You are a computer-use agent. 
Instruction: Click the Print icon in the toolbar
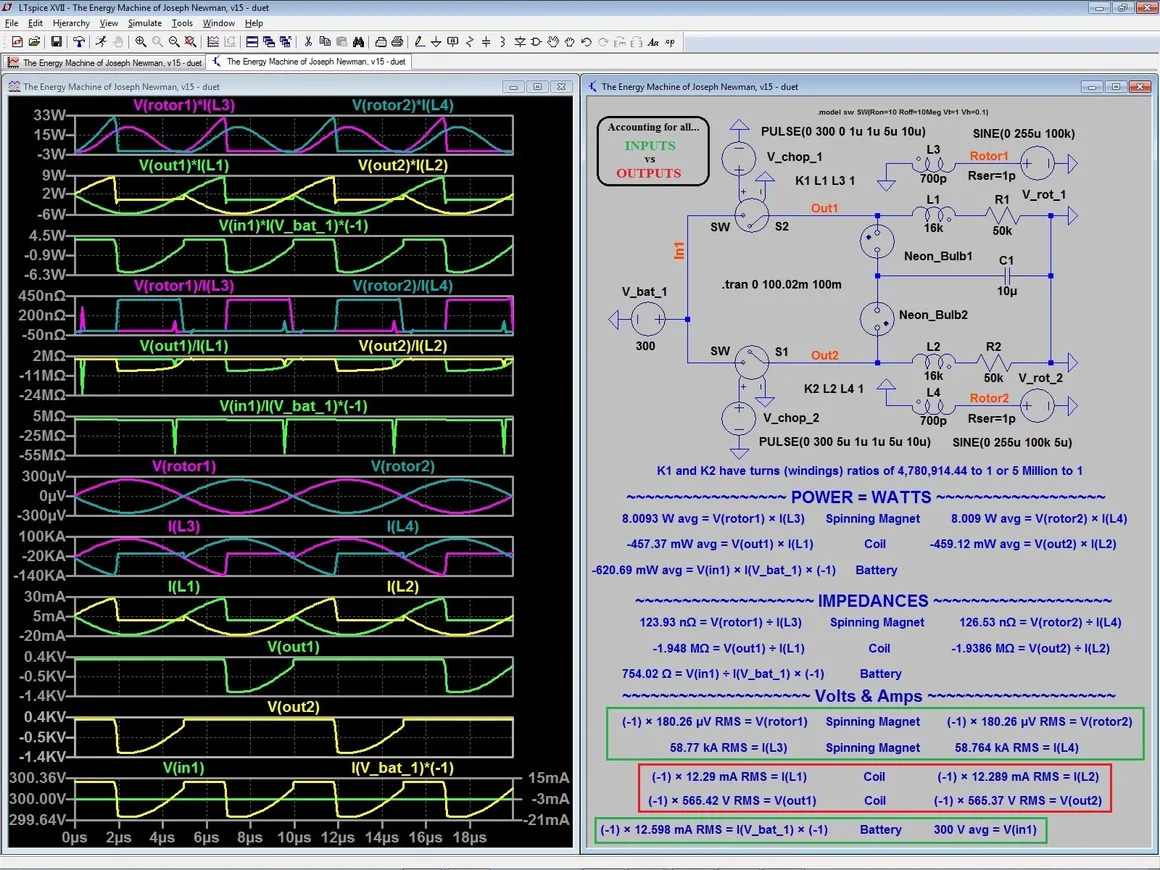pyautogui.click(x=397, y=42)
